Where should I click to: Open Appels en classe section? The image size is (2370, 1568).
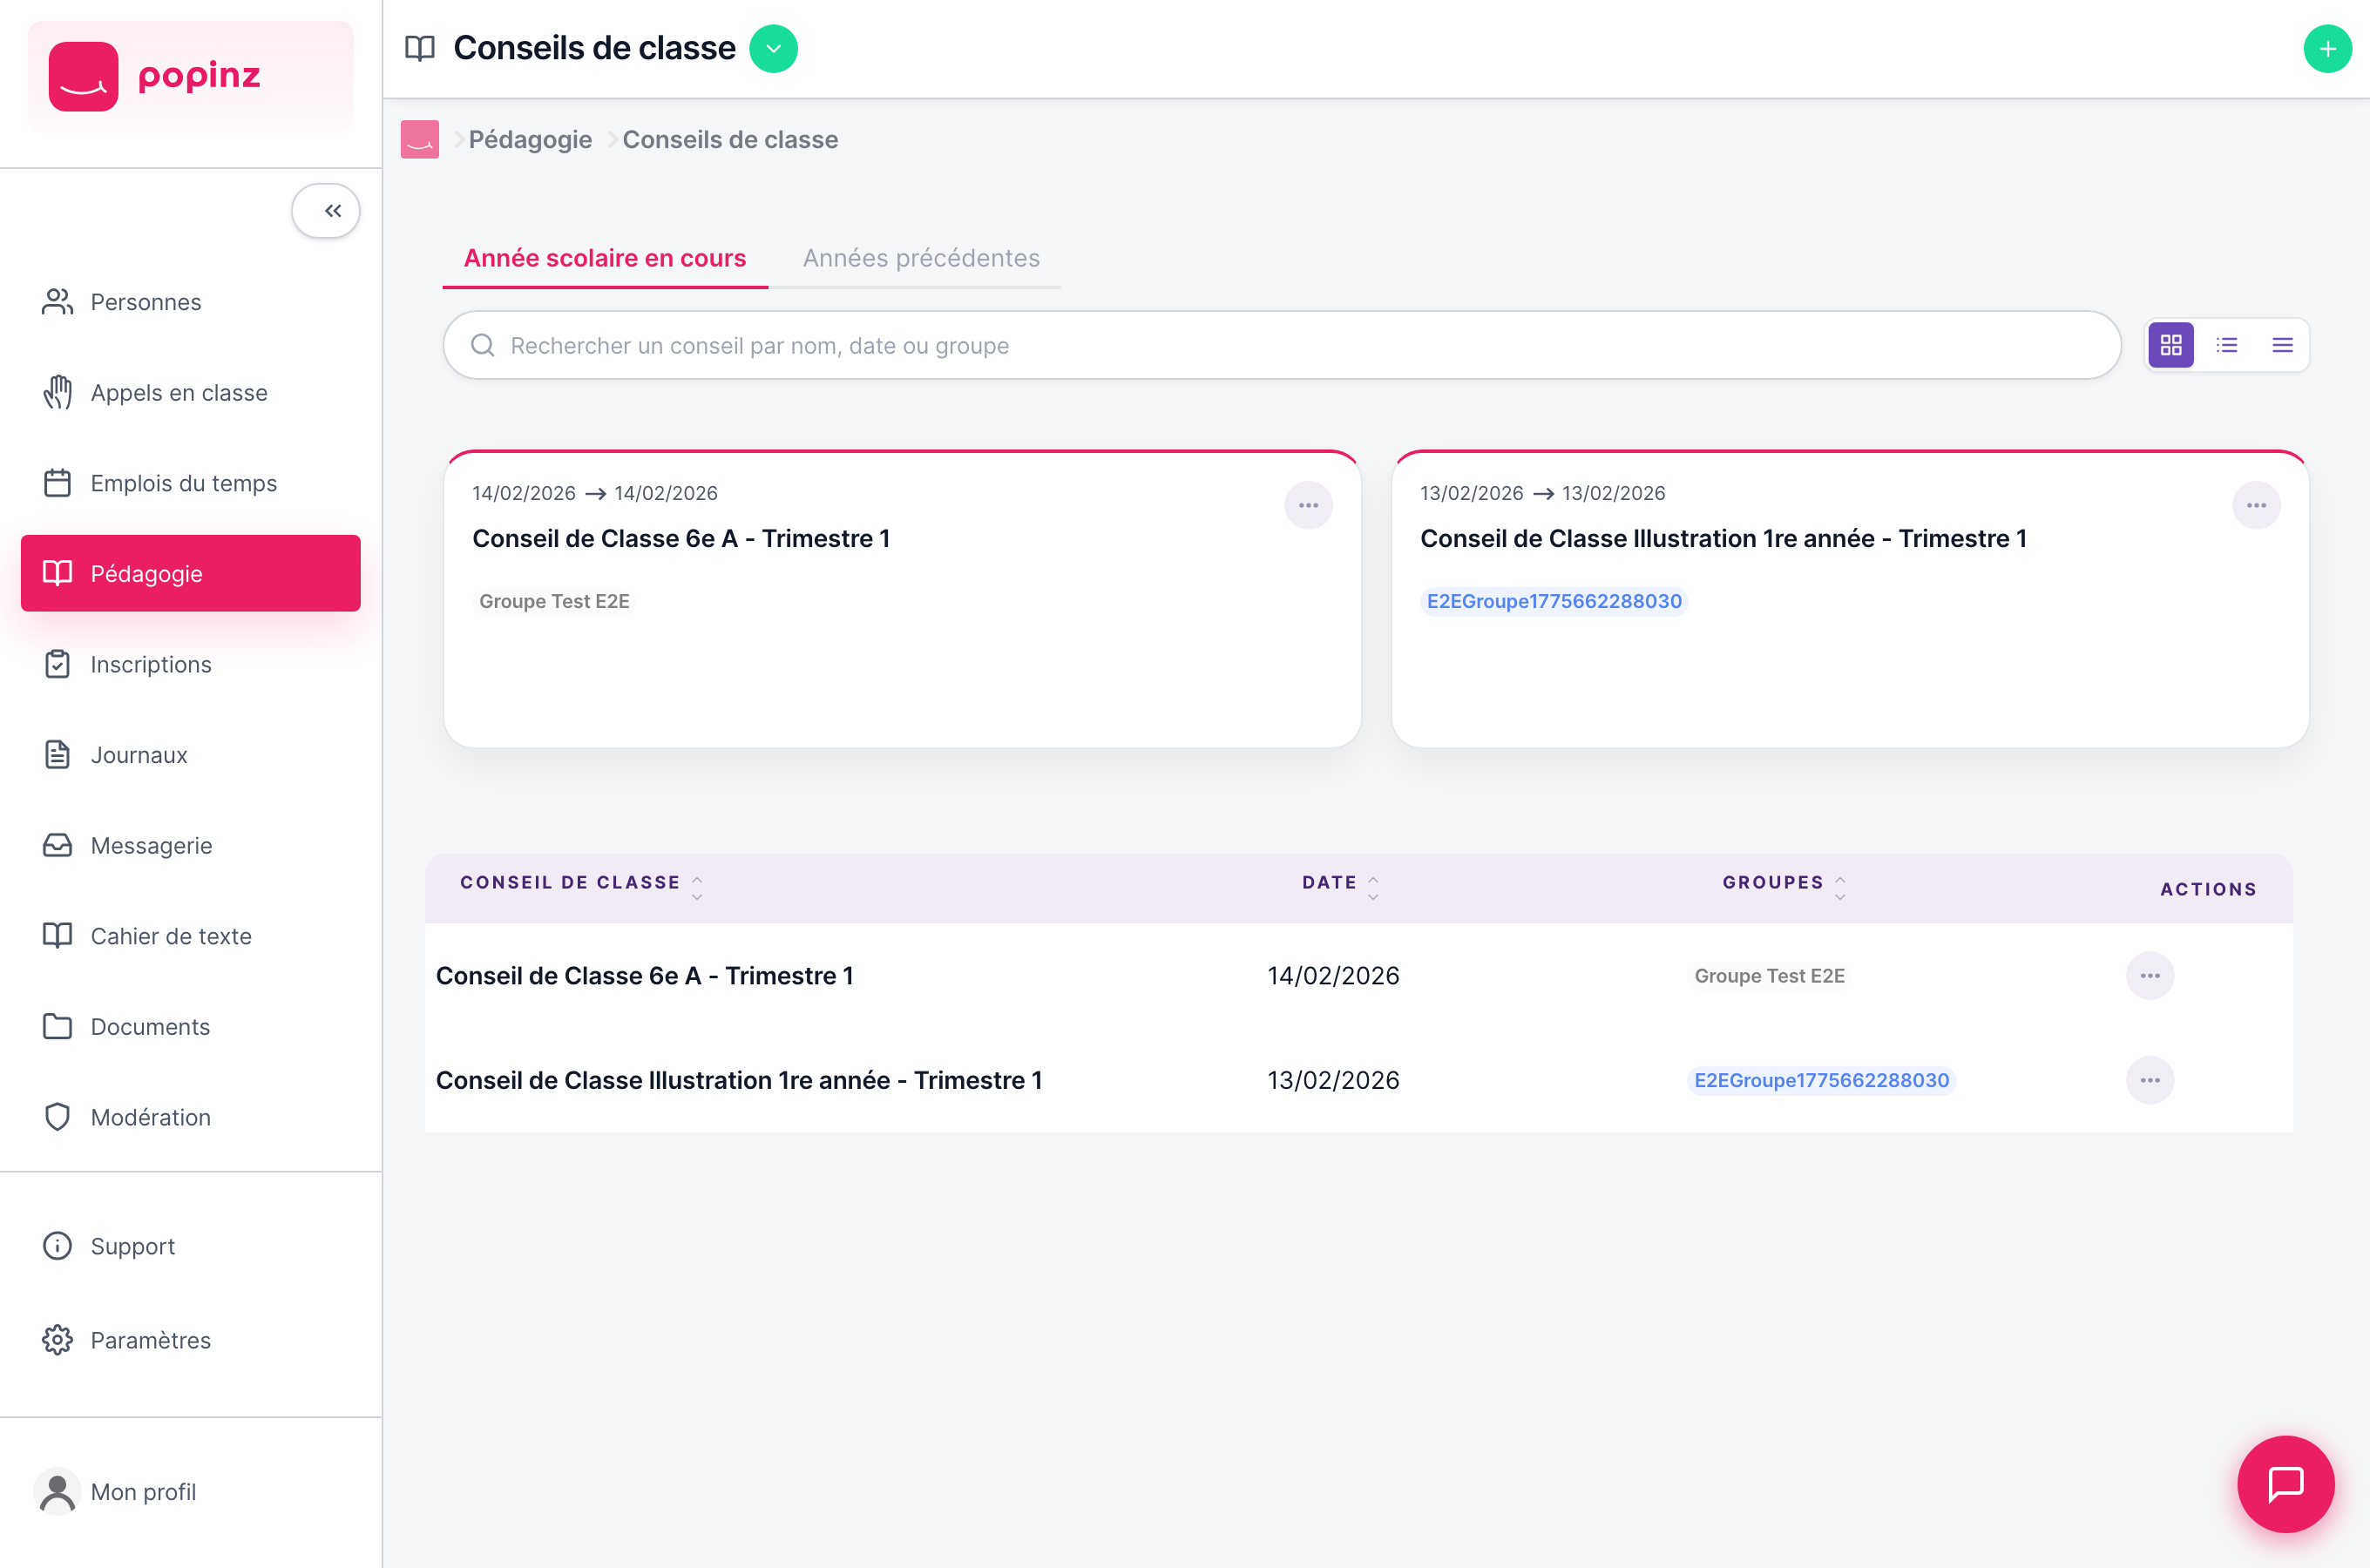tap(190, 393)
